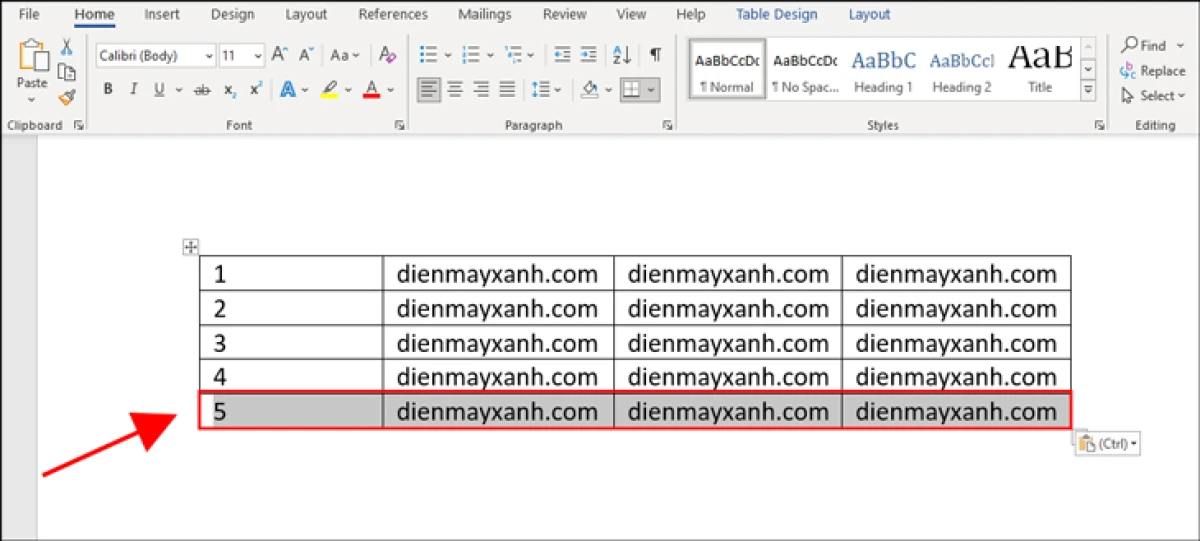
Task: Open the underline style dropdown arrow
Action: (x=179, y=90)
